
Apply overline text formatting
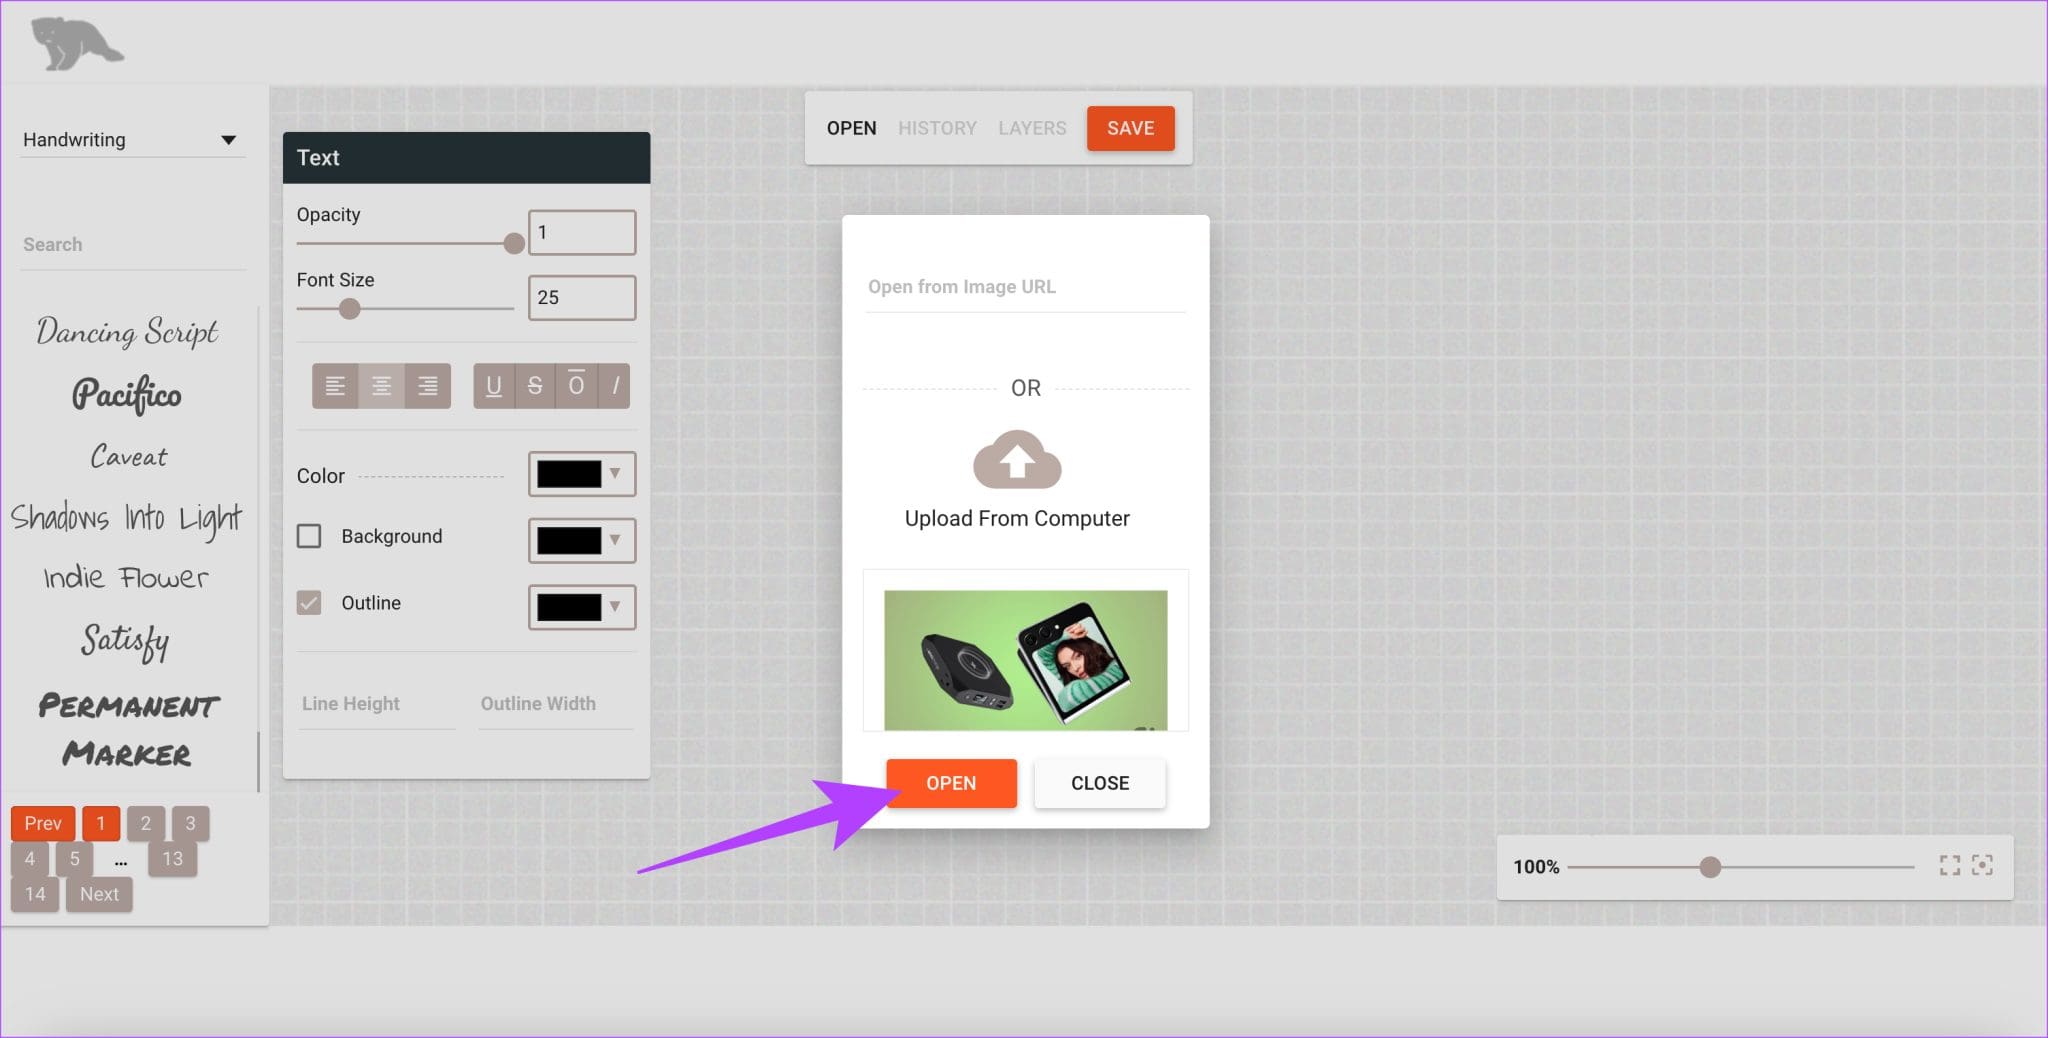576,386
